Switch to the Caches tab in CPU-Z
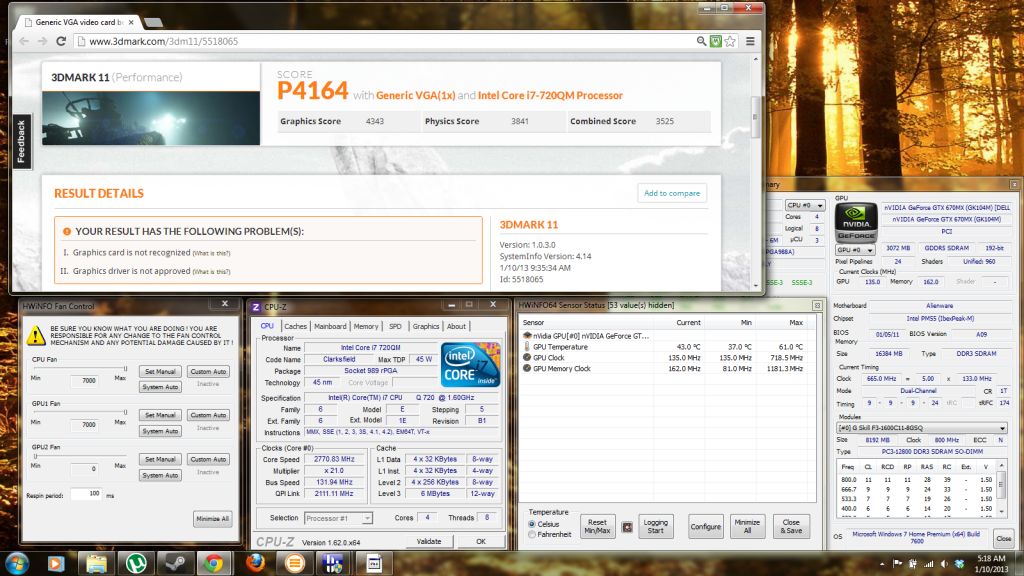Image resolution: width=1024 pixels, height=576 pixels. 295,327
